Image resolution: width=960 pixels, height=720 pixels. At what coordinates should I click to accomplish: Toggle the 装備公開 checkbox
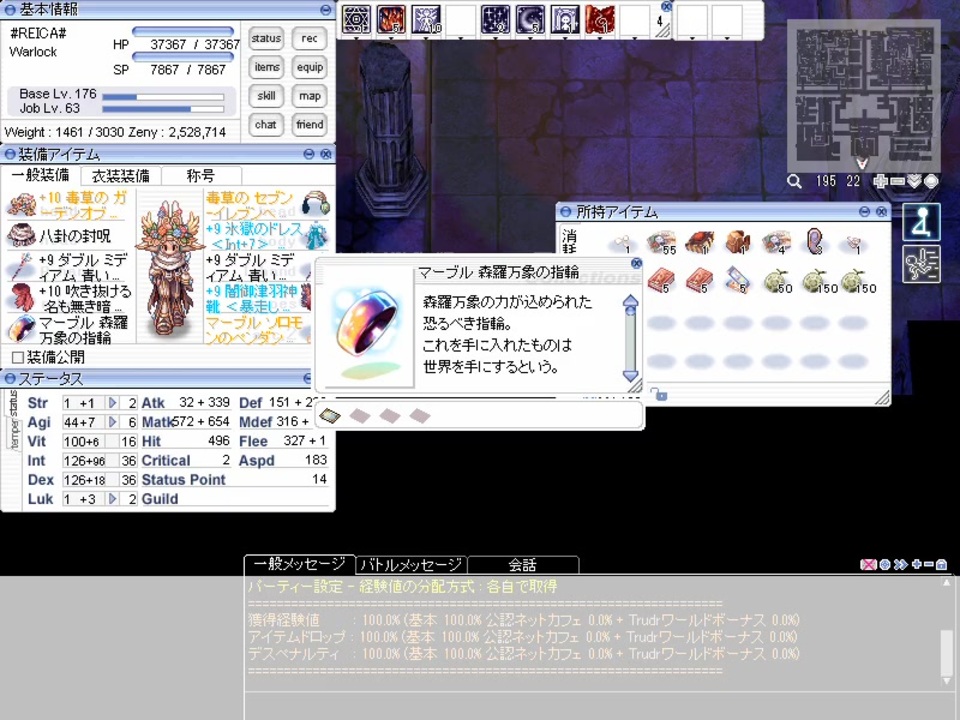pyautogui.click(x=18, y=357)
